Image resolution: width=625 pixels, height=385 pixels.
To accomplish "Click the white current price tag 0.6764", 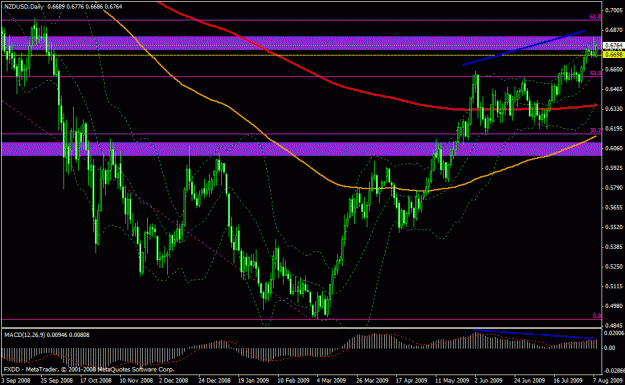I will pyautogui.click(x=614, y=45).
